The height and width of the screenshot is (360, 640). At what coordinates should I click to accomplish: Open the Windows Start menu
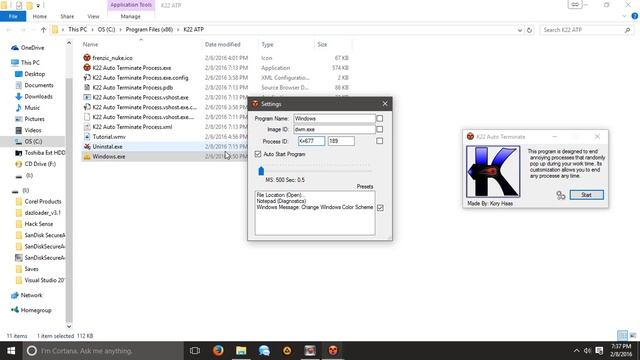point(11,351)
